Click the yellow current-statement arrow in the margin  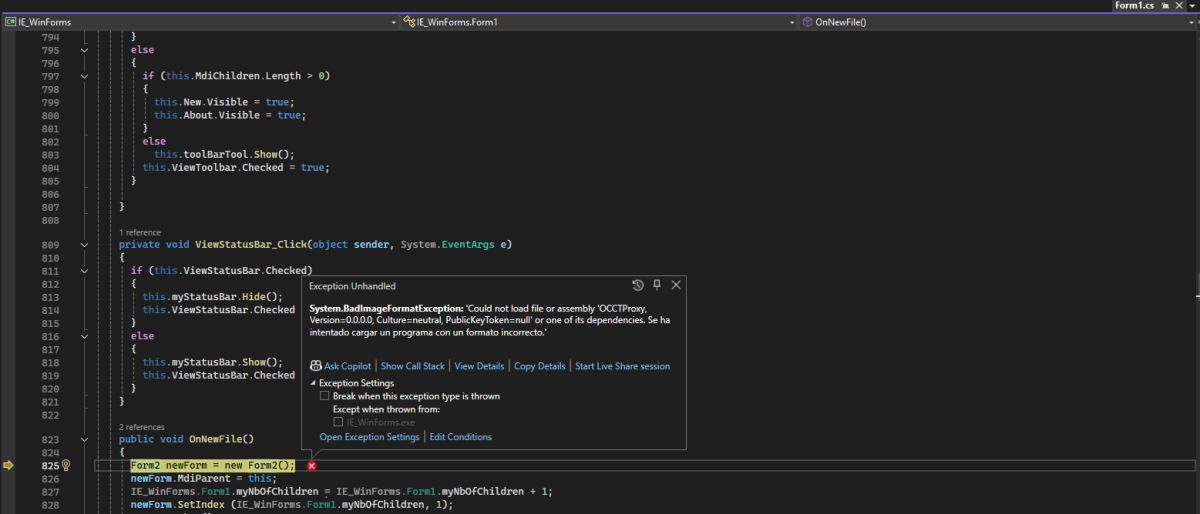pyautogui.click(x=9, y=465)
